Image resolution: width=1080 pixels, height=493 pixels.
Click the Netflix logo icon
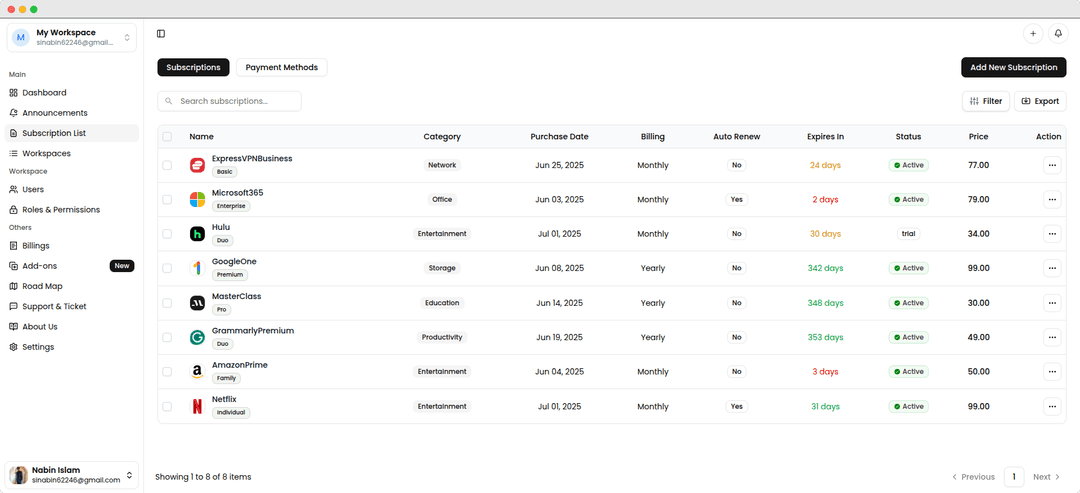click(x=197, y=406)
